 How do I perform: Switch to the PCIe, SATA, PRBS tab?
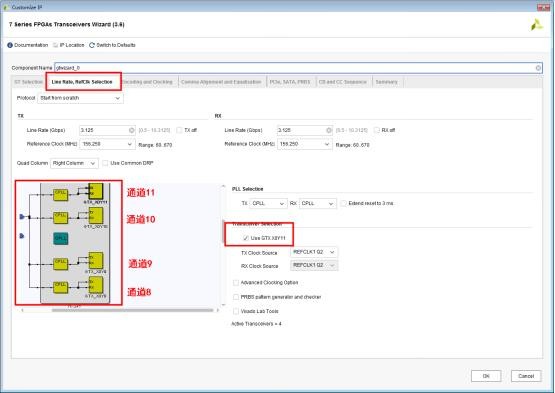click(290, 82)
